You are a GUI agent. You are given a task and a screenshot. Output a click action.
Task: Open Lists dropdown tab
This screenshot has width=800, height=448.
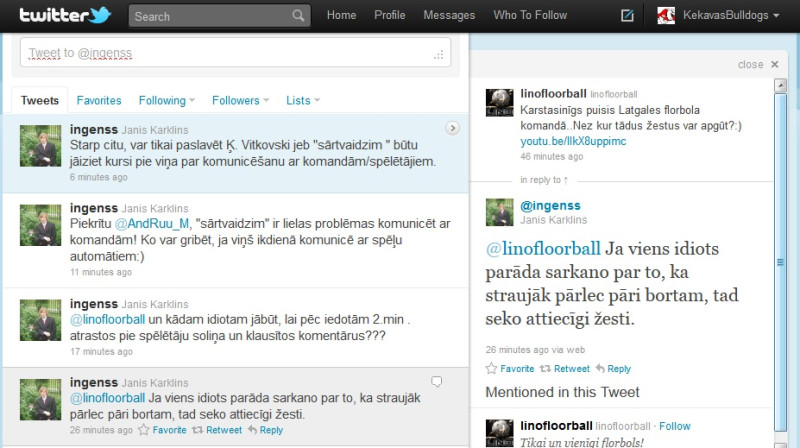click(303, 101)
